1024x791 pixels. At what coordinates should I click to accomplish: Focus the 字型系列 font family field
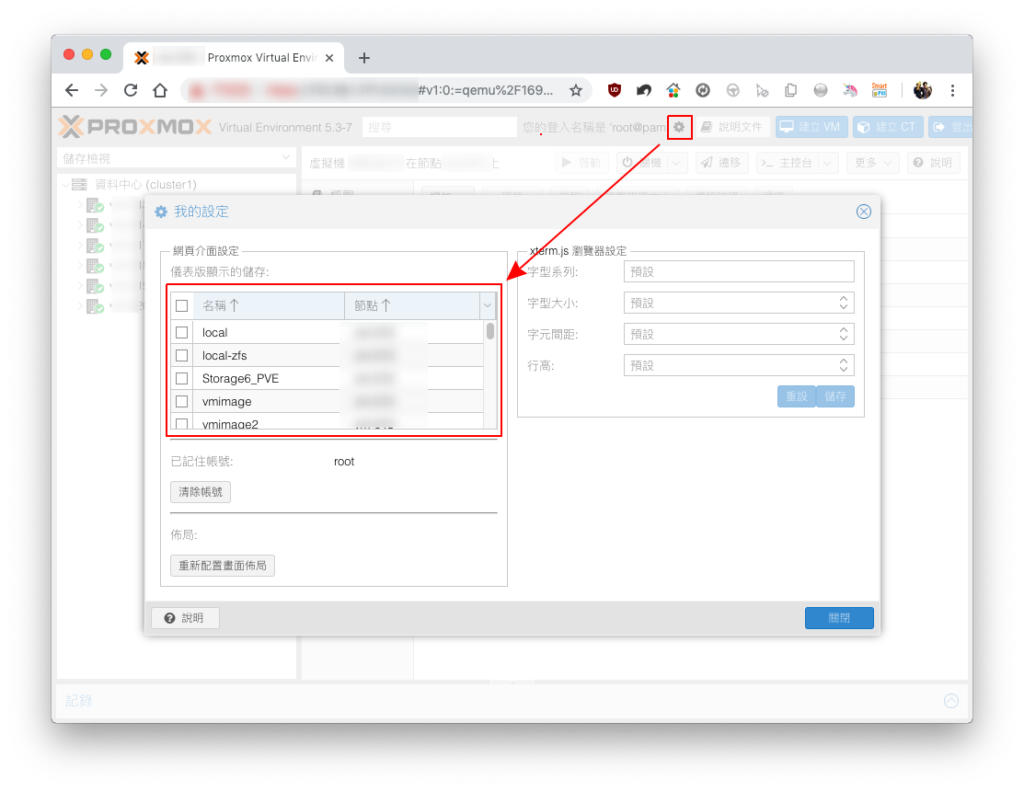[739, 272]
